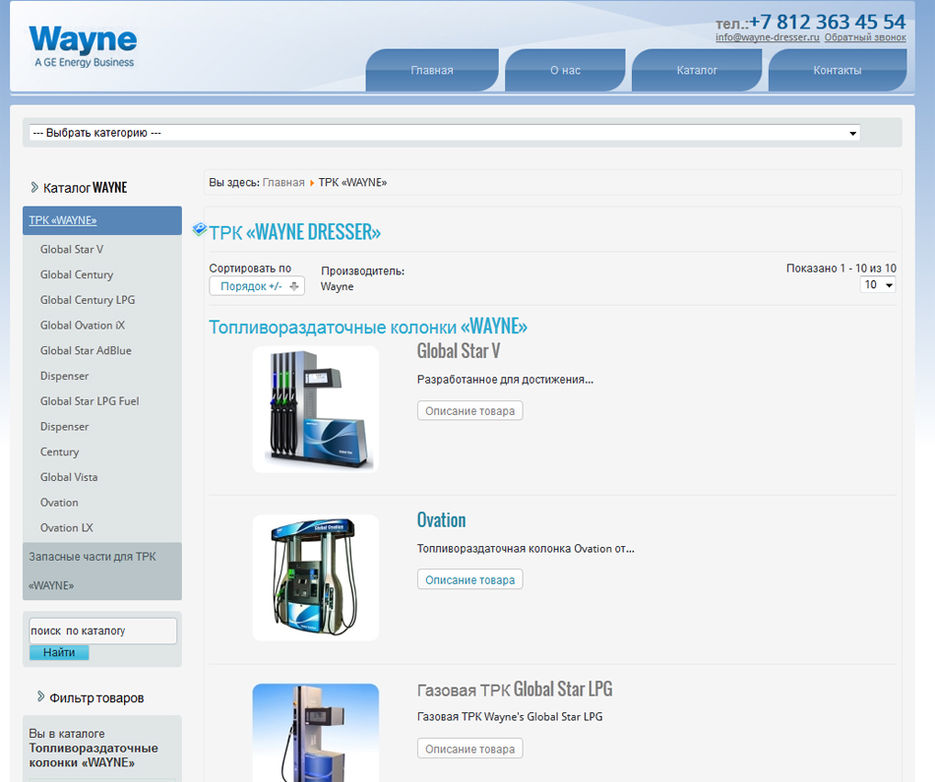Open Запасные части для ТРК «WAYNE» category
The image size is (935, 782).
pos(102,571)
